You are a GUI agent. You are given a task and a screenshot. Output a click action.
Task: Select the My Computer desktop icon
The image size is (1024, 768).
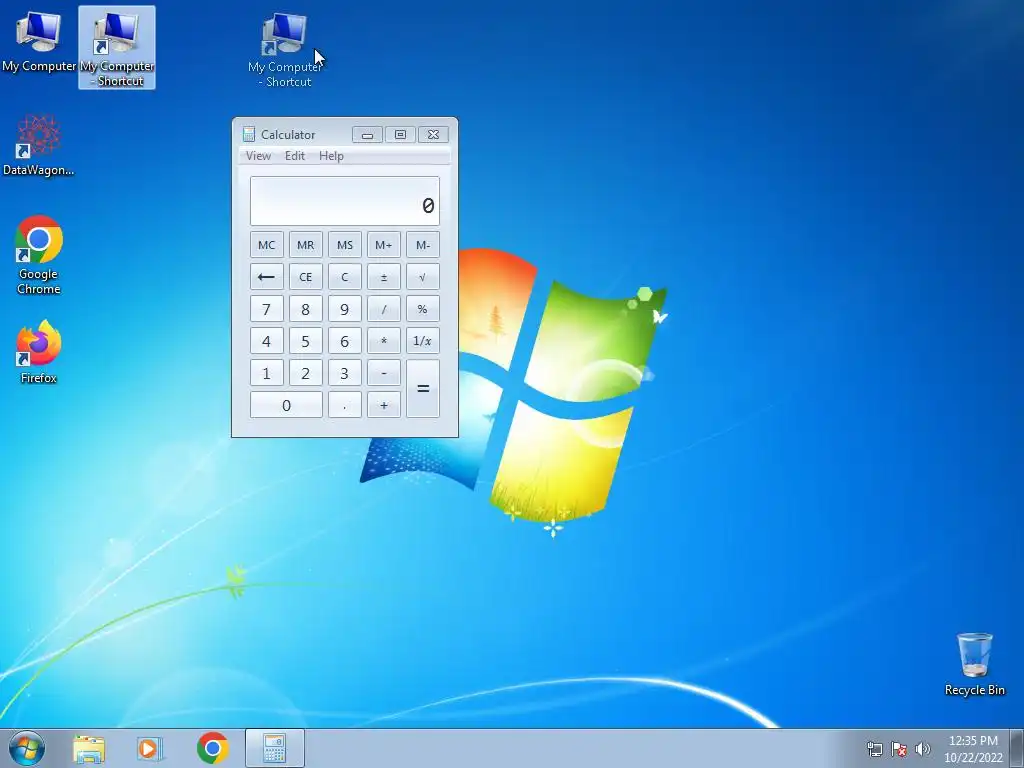[x=38, y=42]
